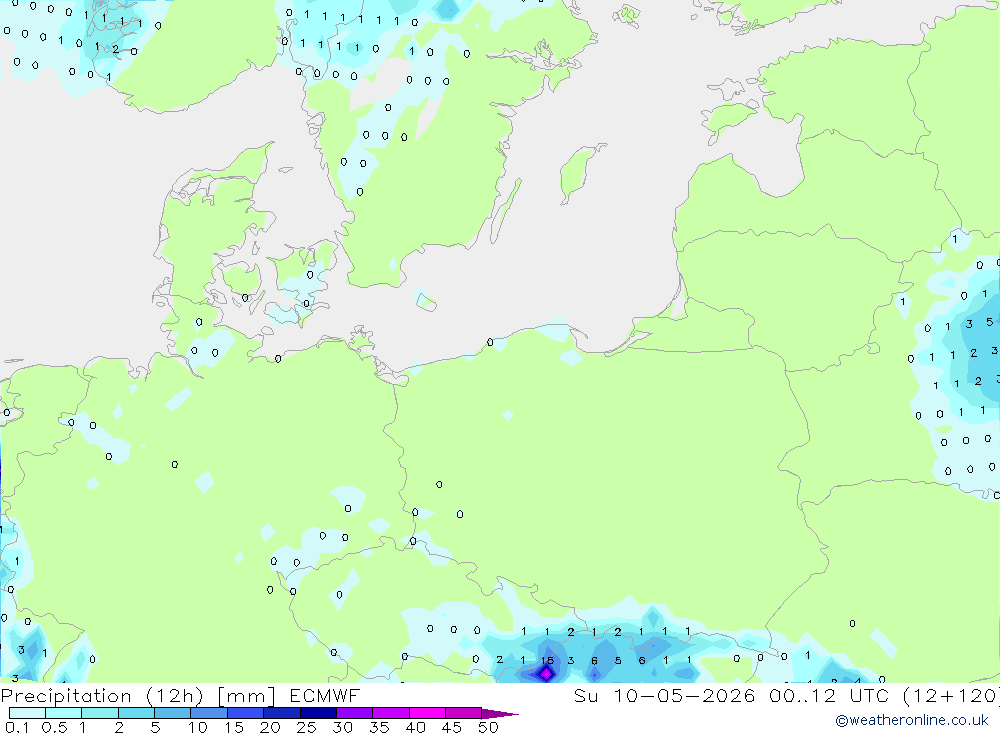Click the legend scale label 45
Screen dimensions: 1000x733
[452, 727]
